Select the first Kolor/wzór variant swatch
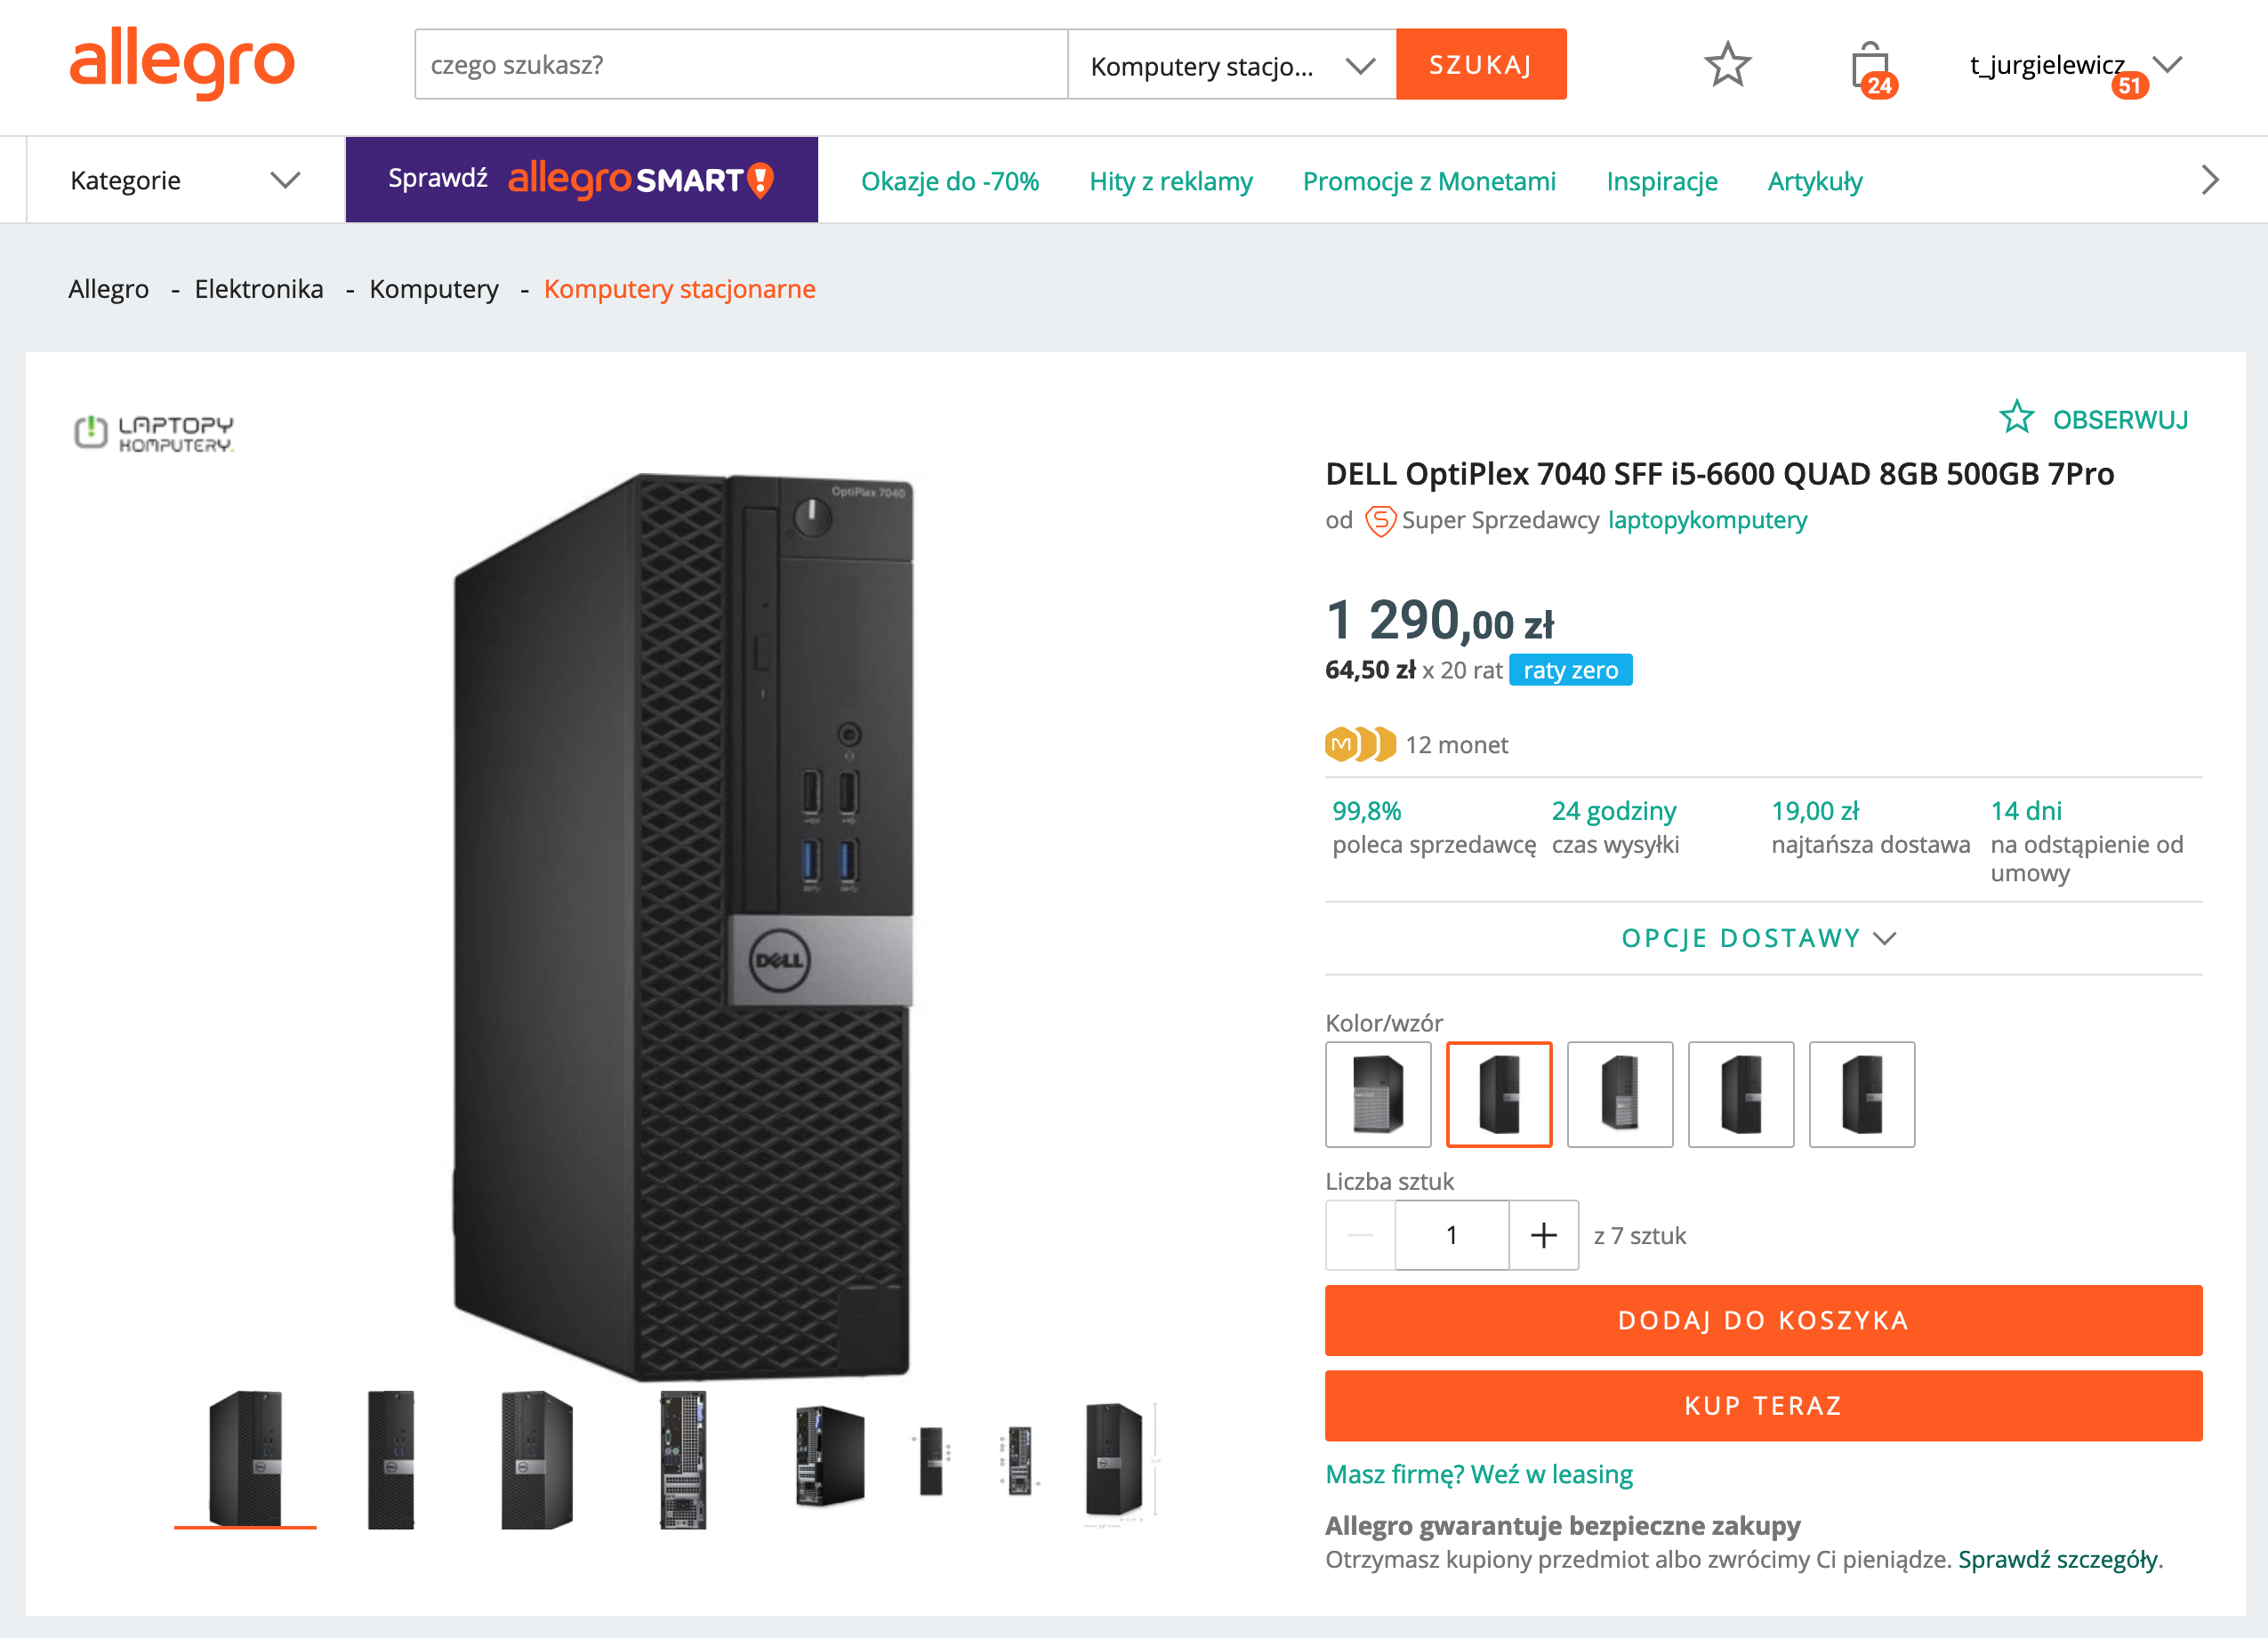The width and height of the screenshot is (2268, 1638). (x=1378, y=1094)
